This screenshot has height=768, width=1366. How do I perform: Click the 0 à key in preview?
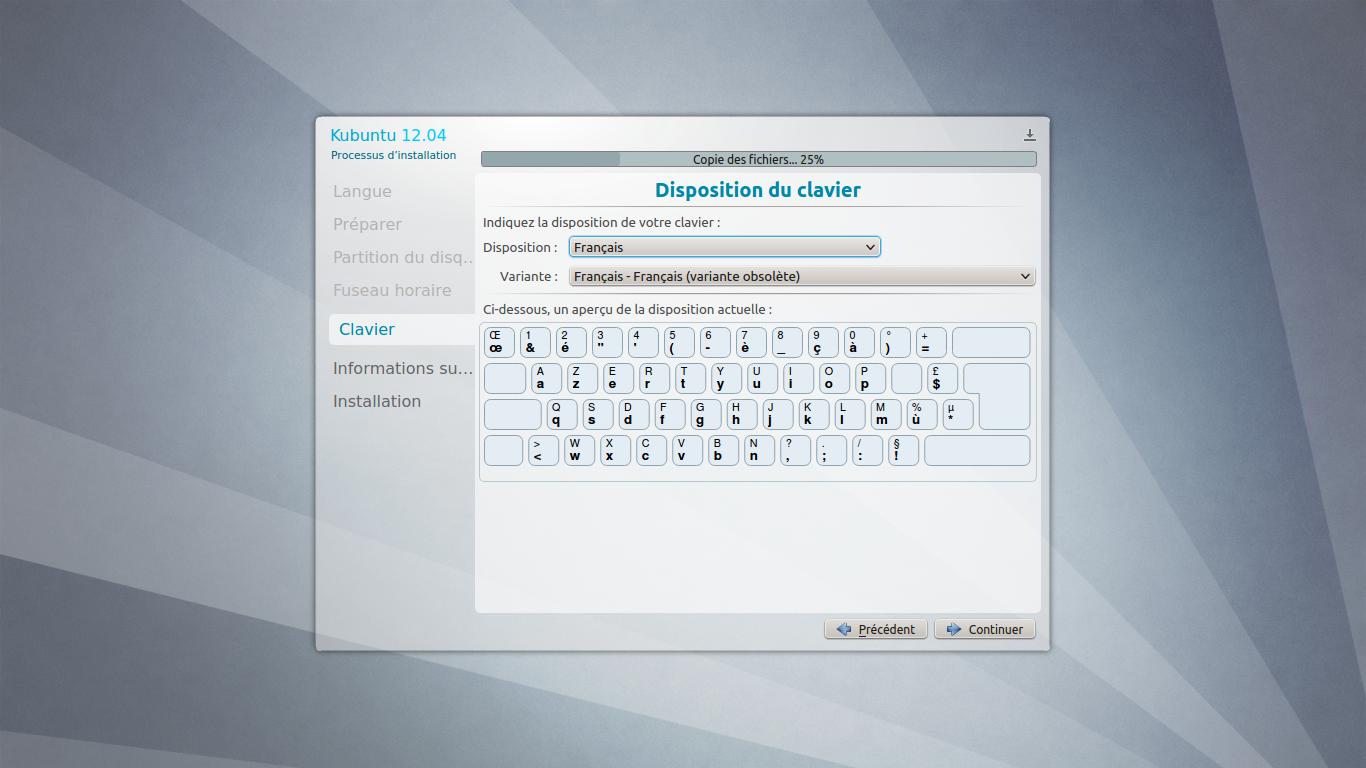[859, 342]
